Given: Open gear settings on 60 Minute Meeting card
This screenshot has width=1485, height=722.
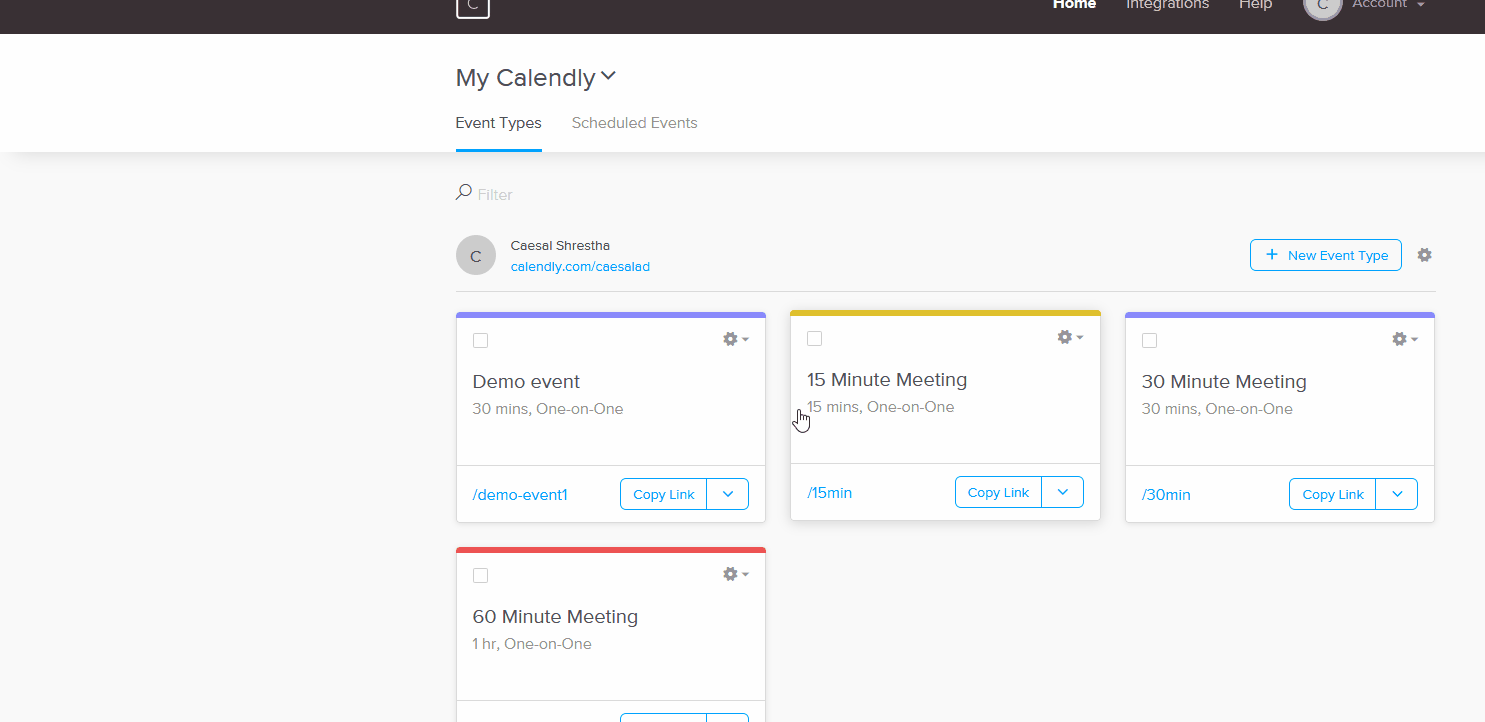Looking at the screenshot, I should (x=736, y=575).
